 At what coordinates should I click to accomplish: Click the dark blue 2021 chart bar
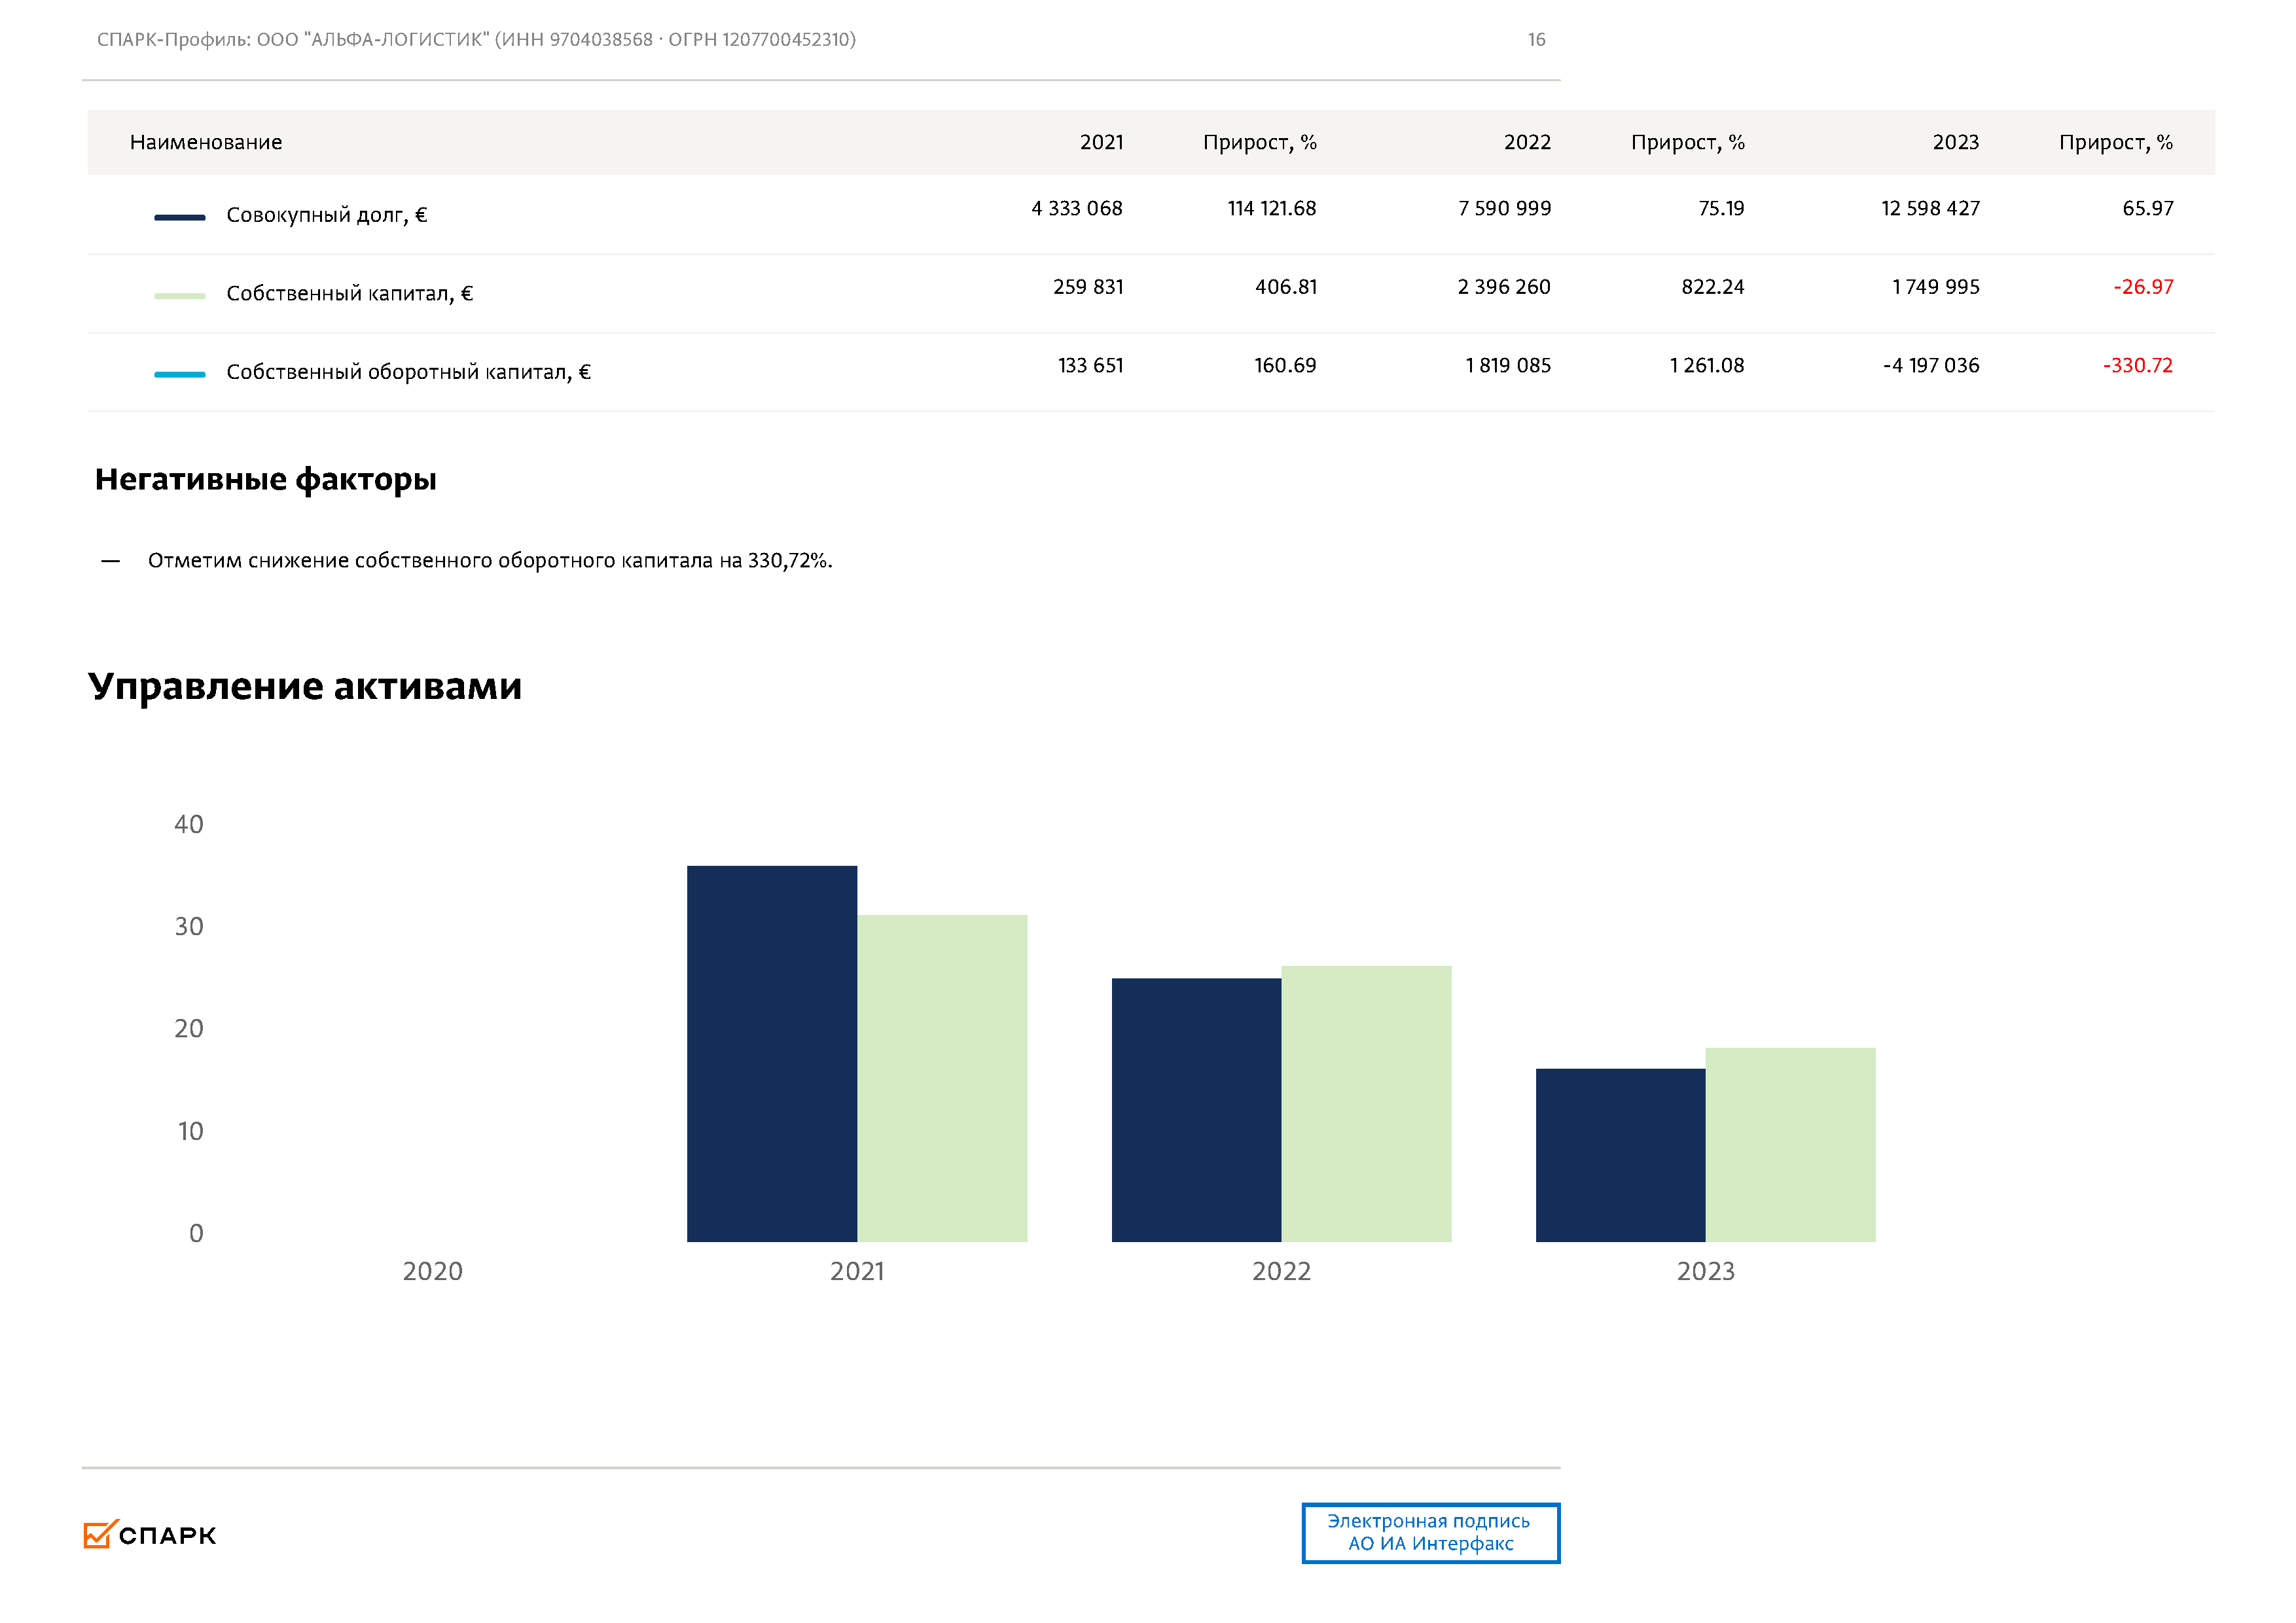point(771,1053)
